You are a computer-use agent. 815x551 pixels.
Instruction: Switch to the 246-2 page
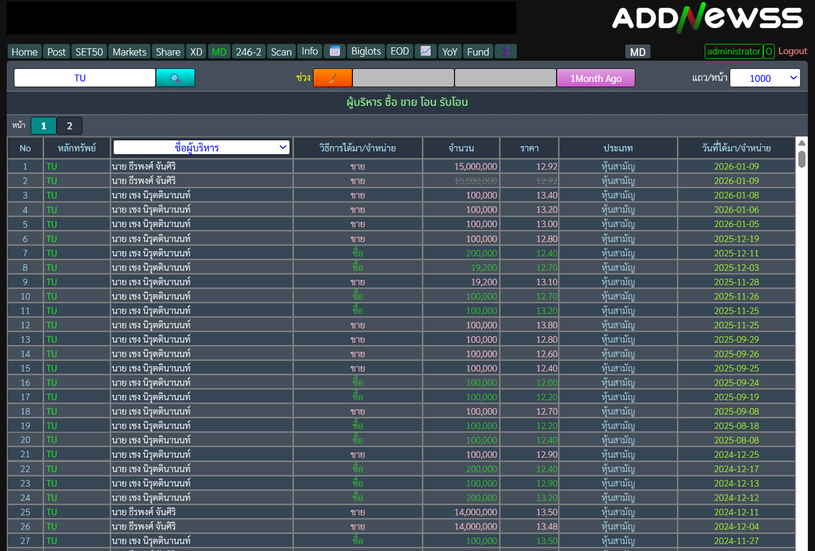tap(248, 51)
